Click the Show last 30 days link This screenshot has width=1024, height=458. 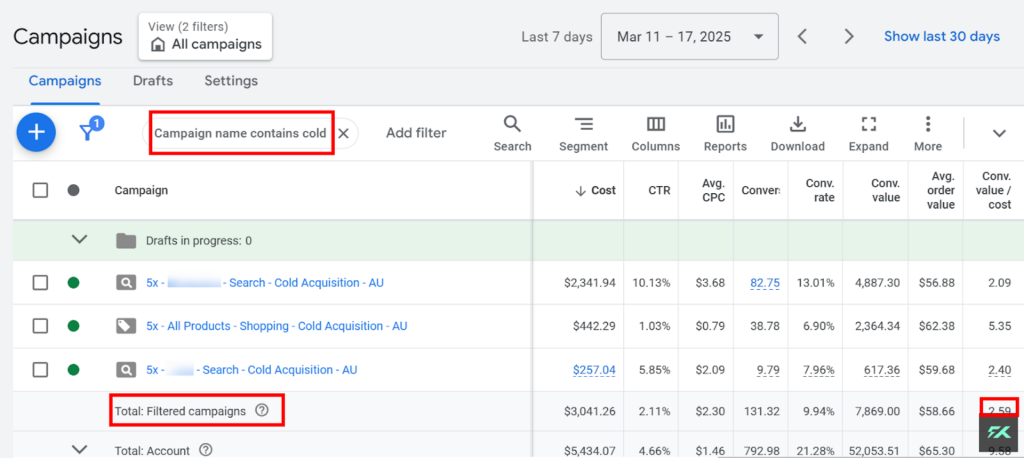pyautogui.click(x=942, y=37)
